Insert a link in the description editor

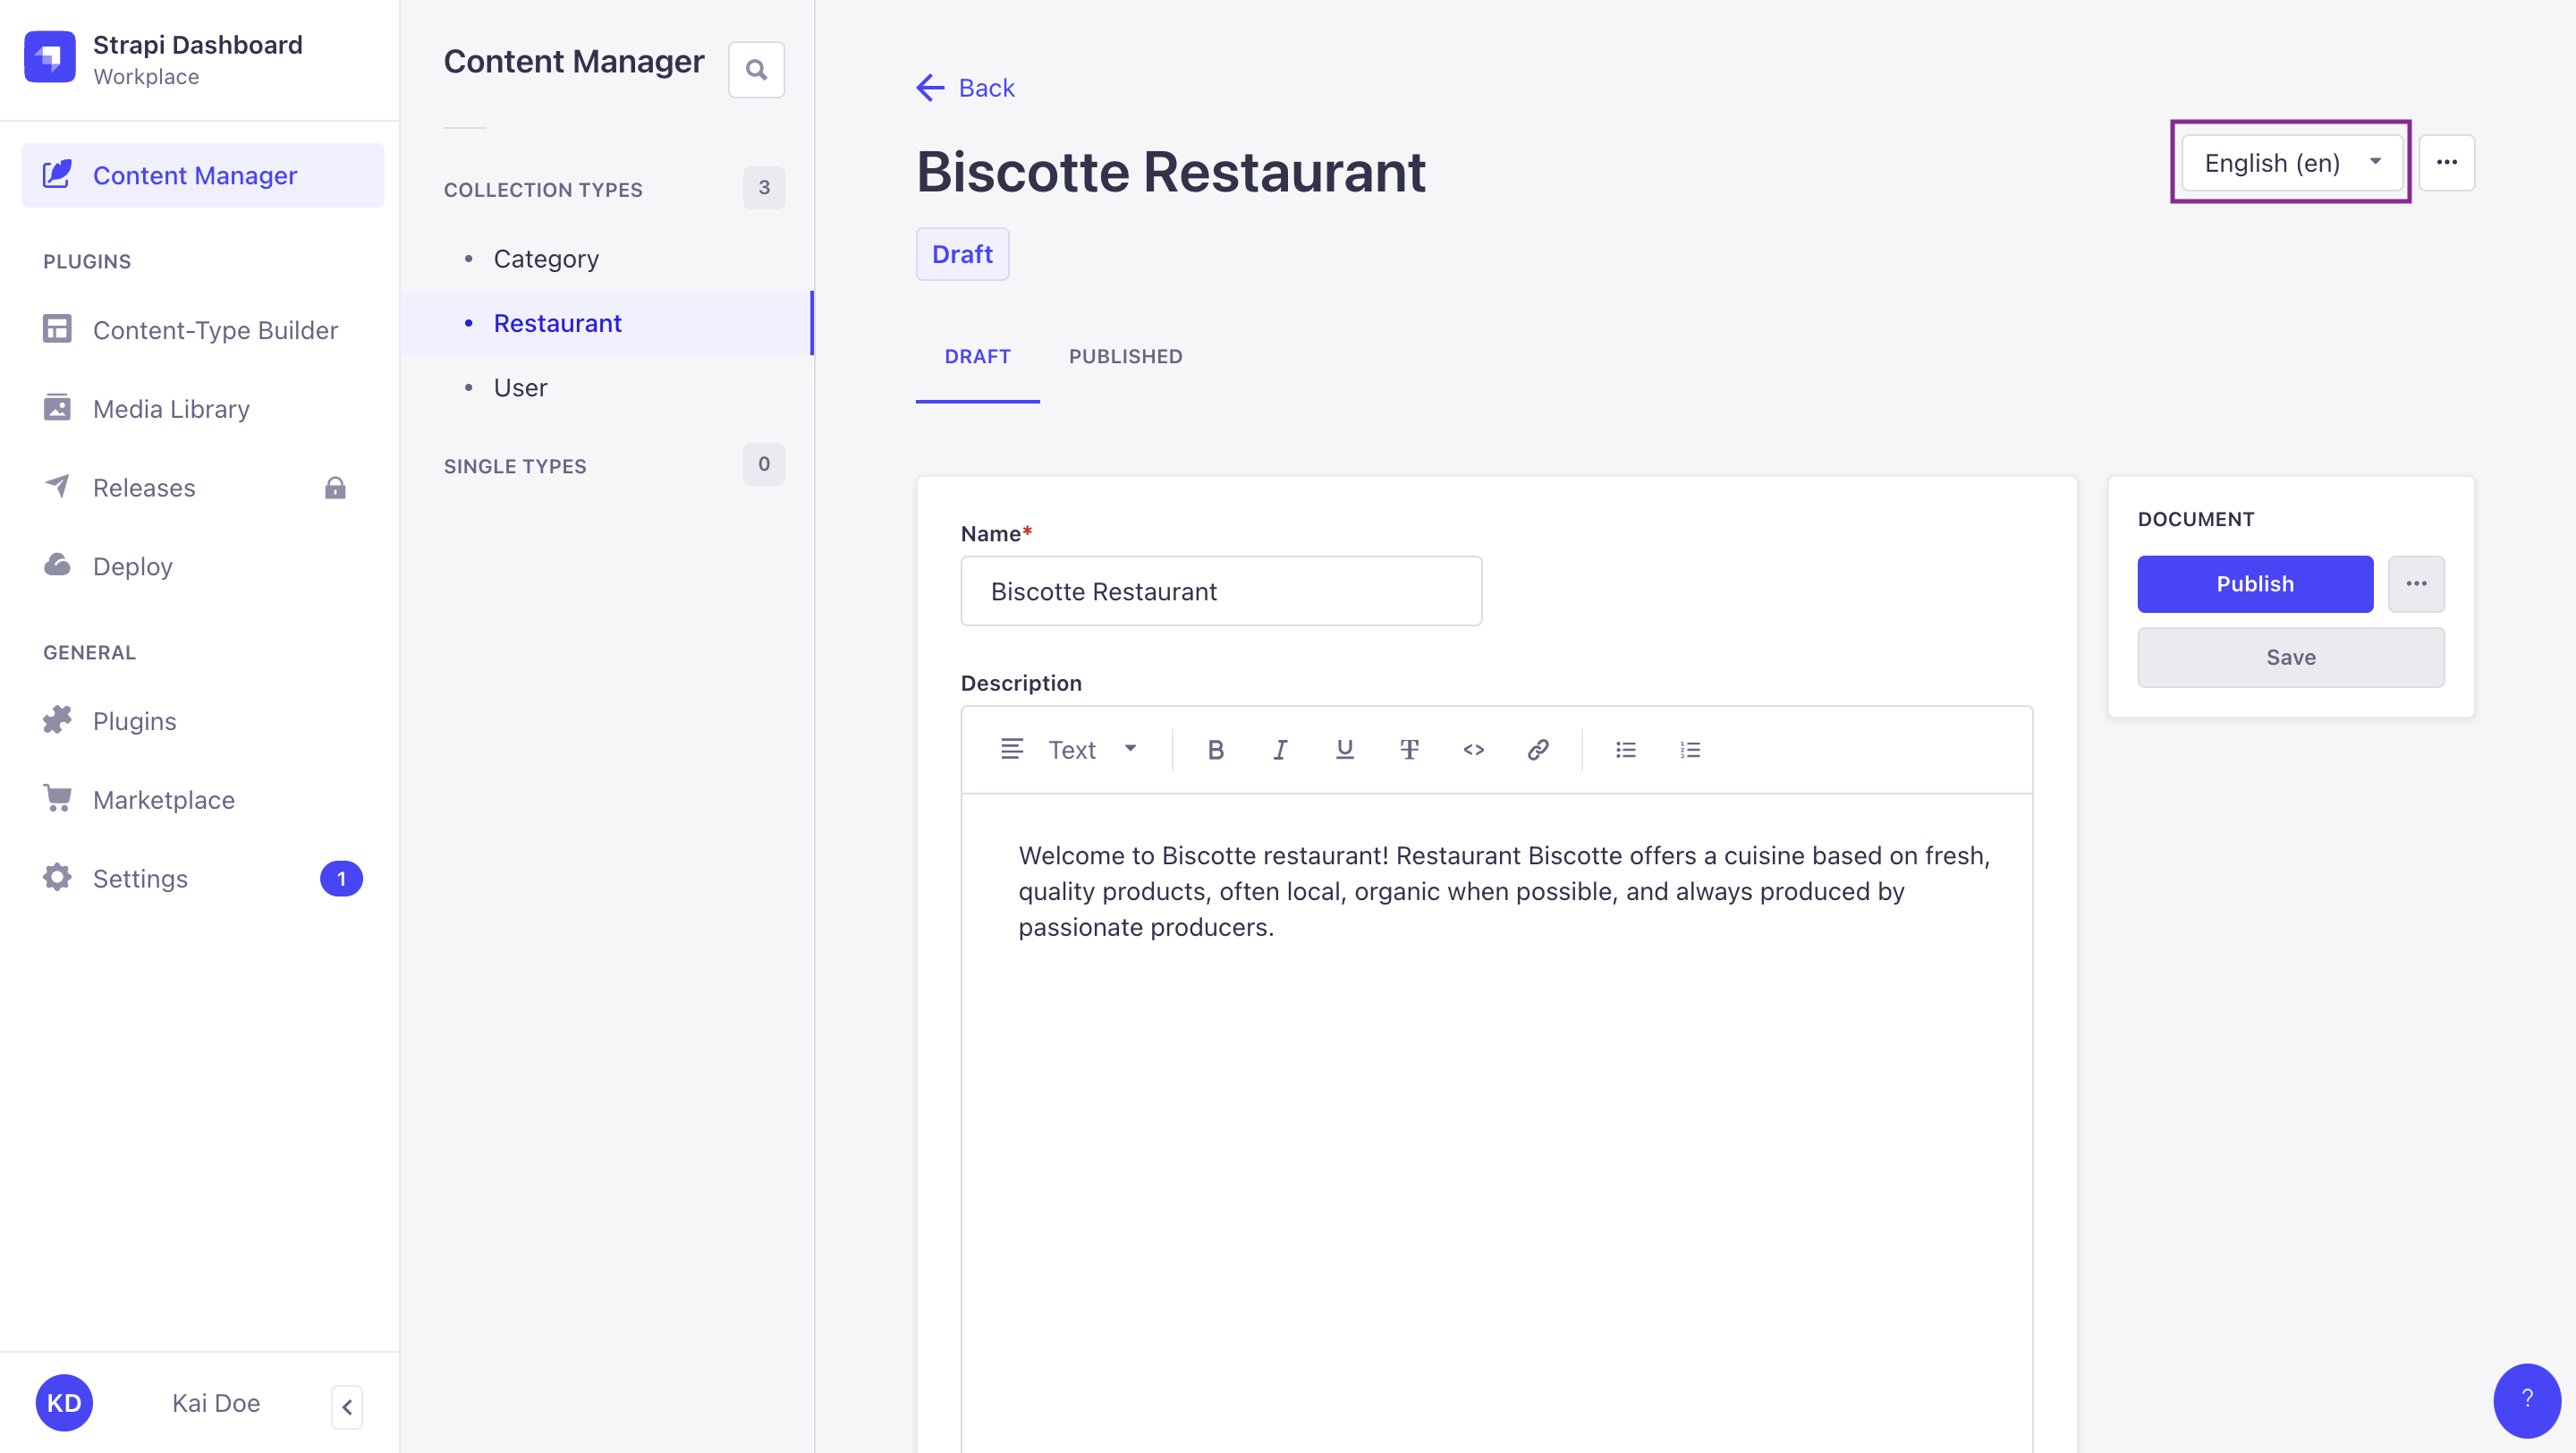(1537, 749)
